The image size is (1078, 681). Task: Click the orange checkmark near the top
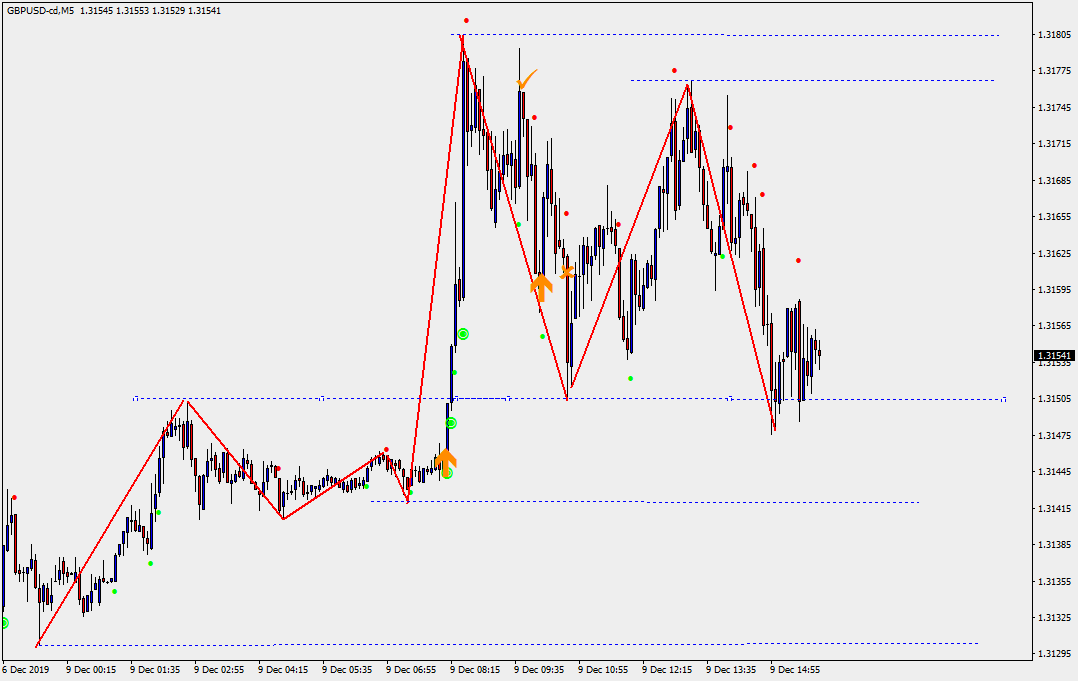pos(526,78)
